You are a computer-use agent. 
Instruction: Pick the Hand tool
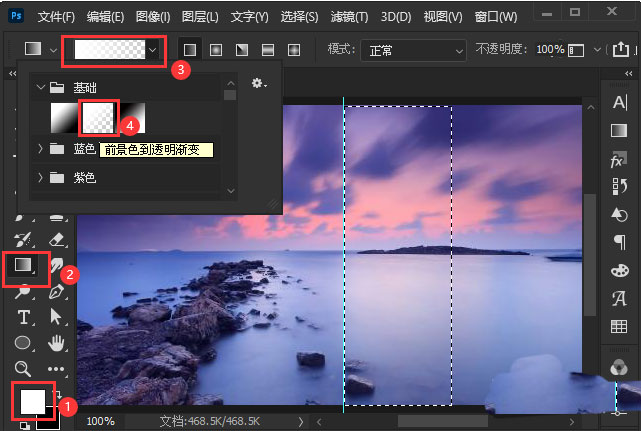57,343
